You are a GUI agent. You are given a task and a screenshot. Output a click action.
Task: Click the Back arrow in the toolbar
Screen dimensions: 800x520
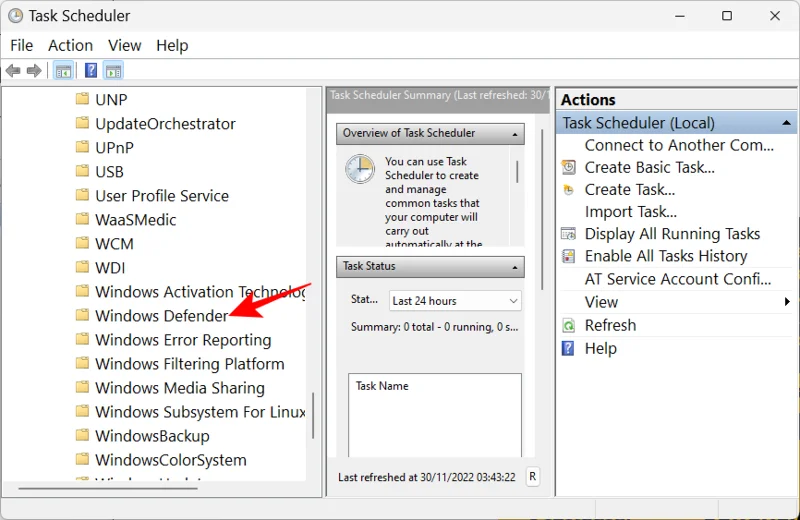(13, 71)
